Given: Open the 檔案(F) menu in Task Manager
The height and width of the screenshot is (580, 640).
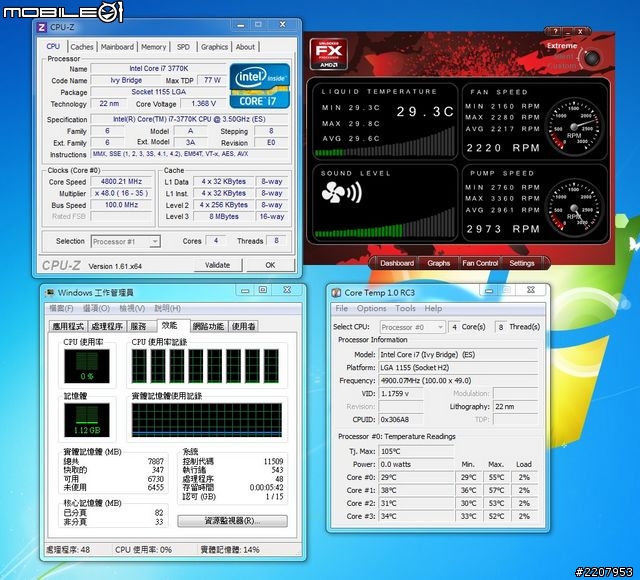Looking at the screenshot, I should tap(61, 309).
